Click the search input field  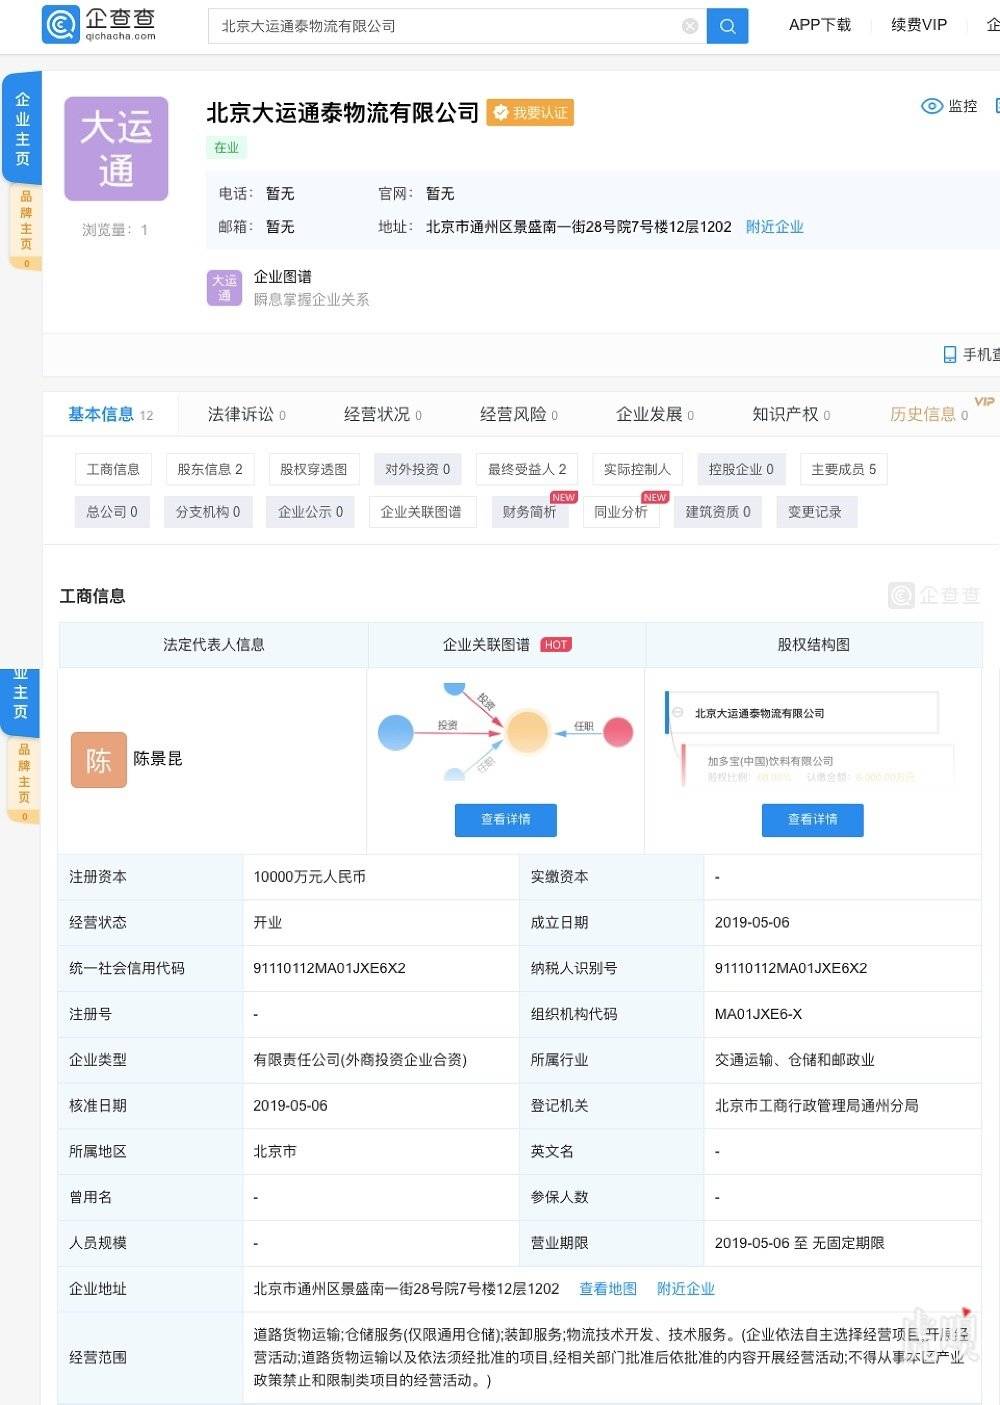coord(445,26)
